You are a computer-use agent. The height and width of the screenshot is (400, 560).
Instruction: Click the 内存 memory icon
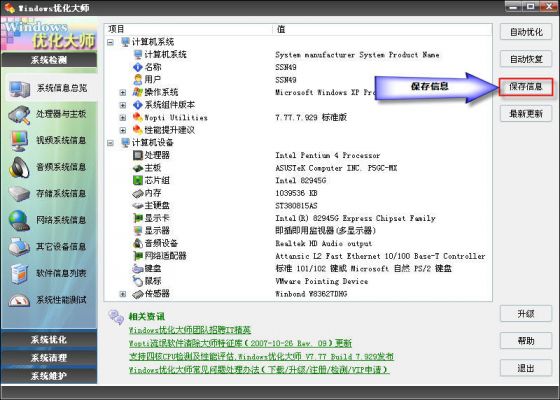(138, 193)
